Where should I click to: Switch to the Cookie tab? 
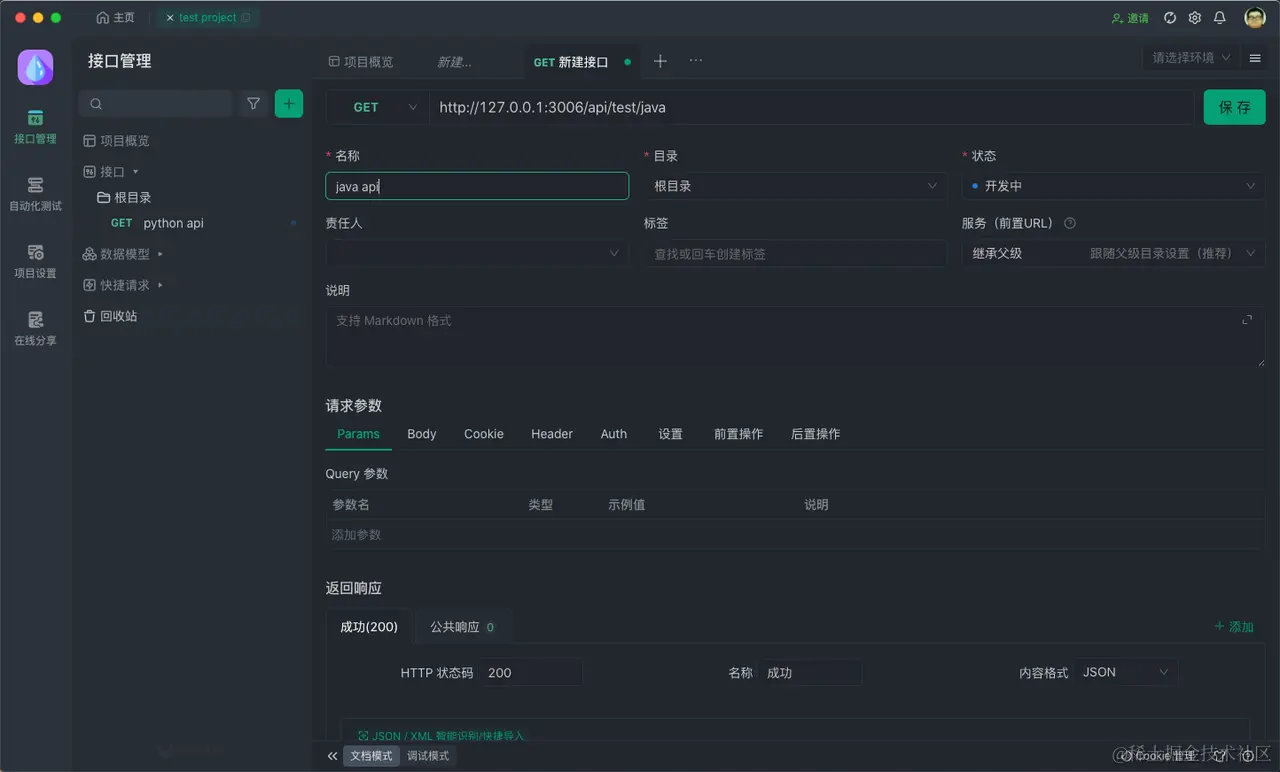[484, 434]
